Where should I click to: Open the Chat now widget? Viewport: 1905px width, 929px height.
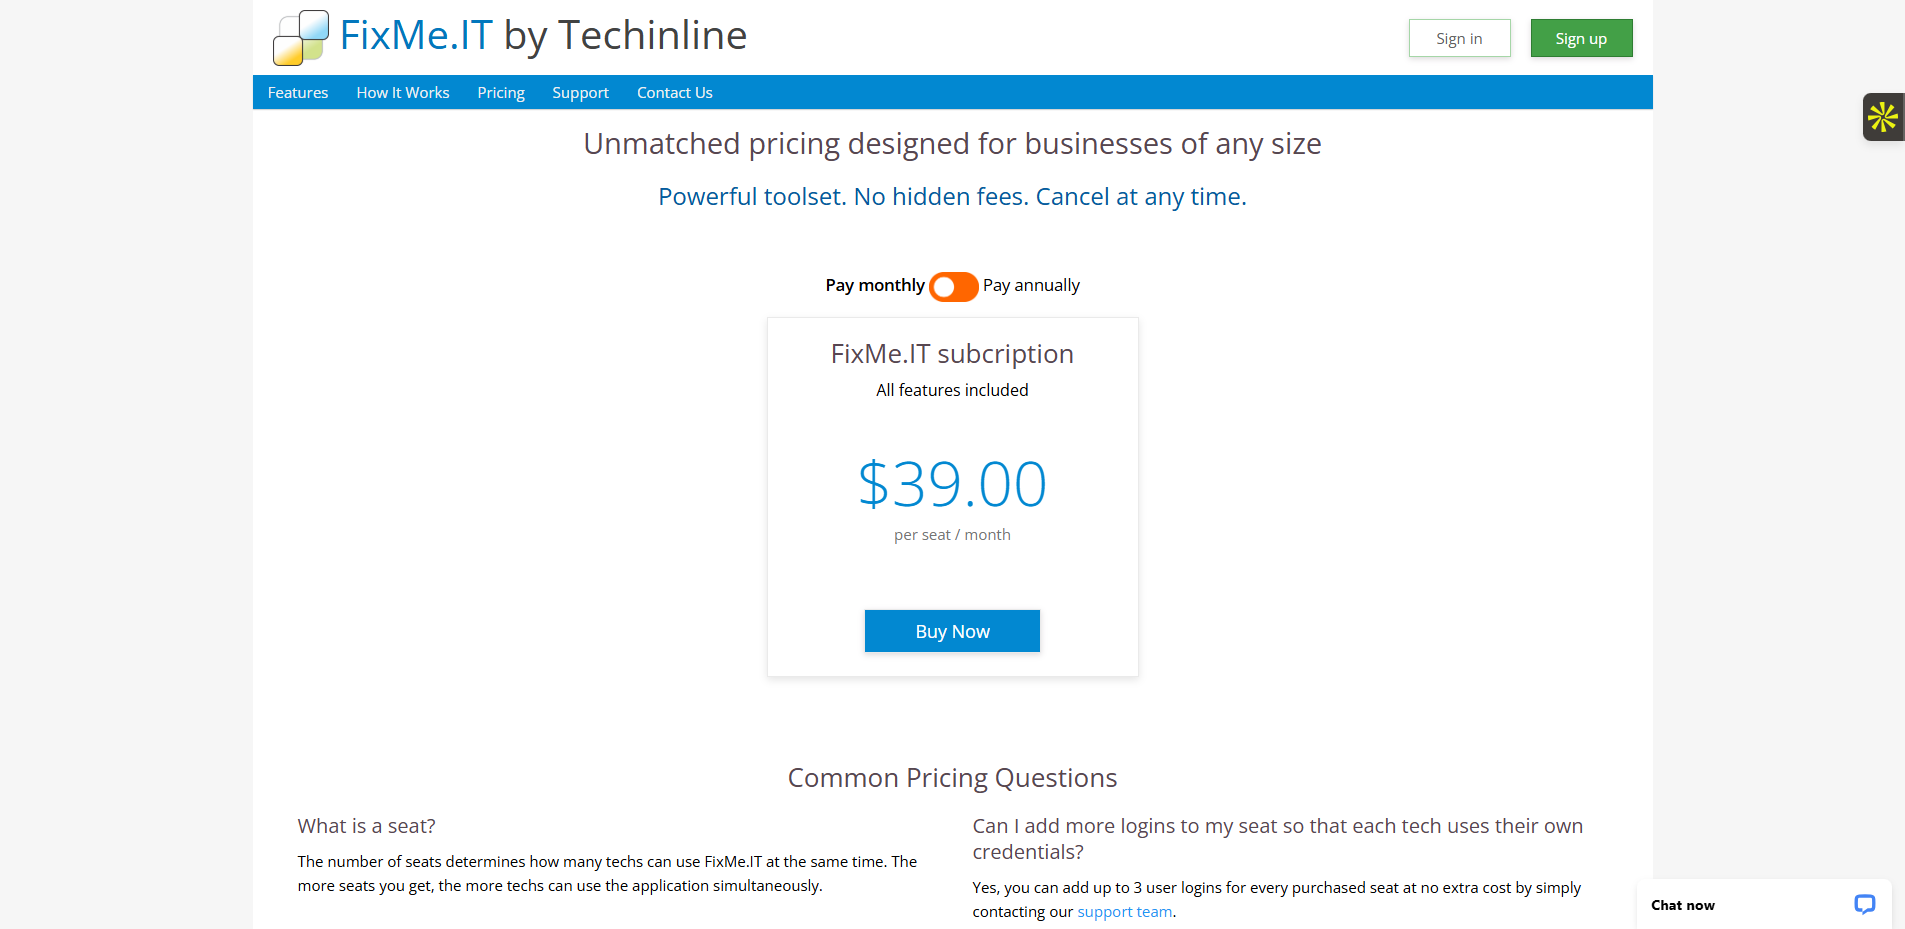(x=1683, y=905)
